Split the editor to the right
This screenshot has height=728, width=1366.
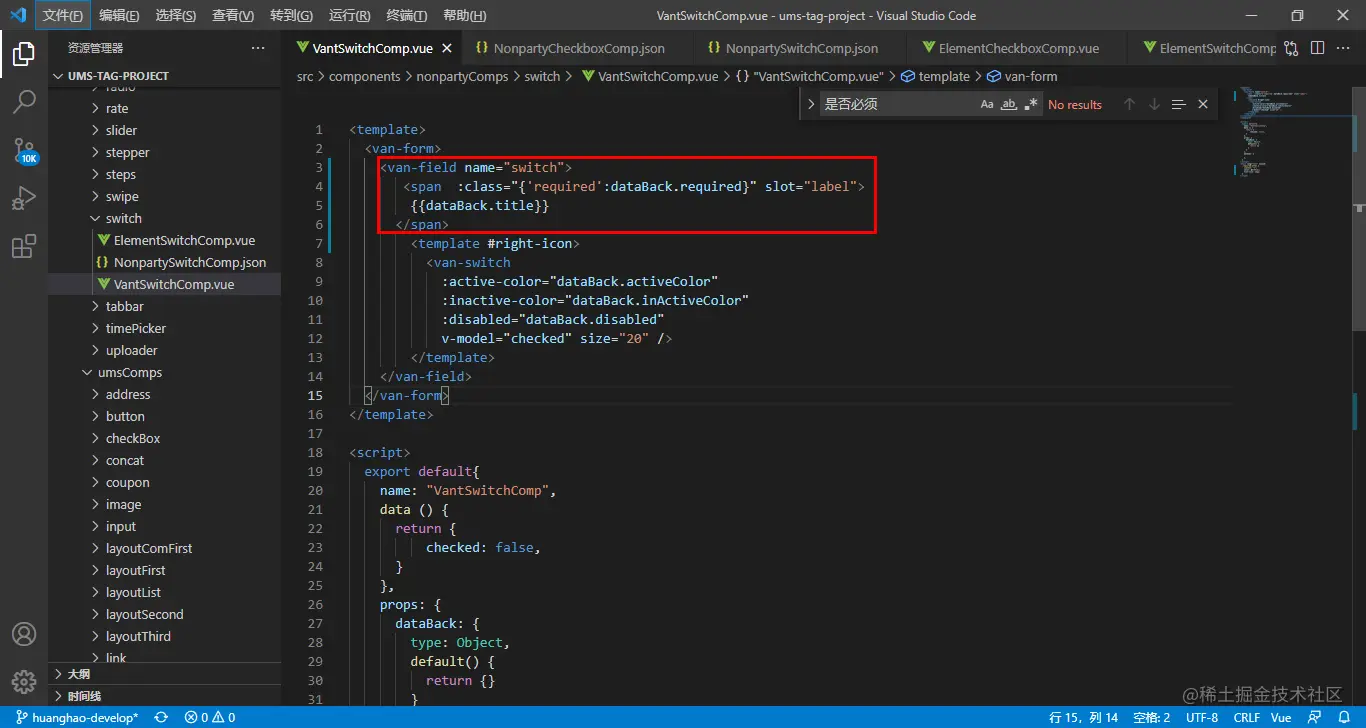pos(1317,48)
